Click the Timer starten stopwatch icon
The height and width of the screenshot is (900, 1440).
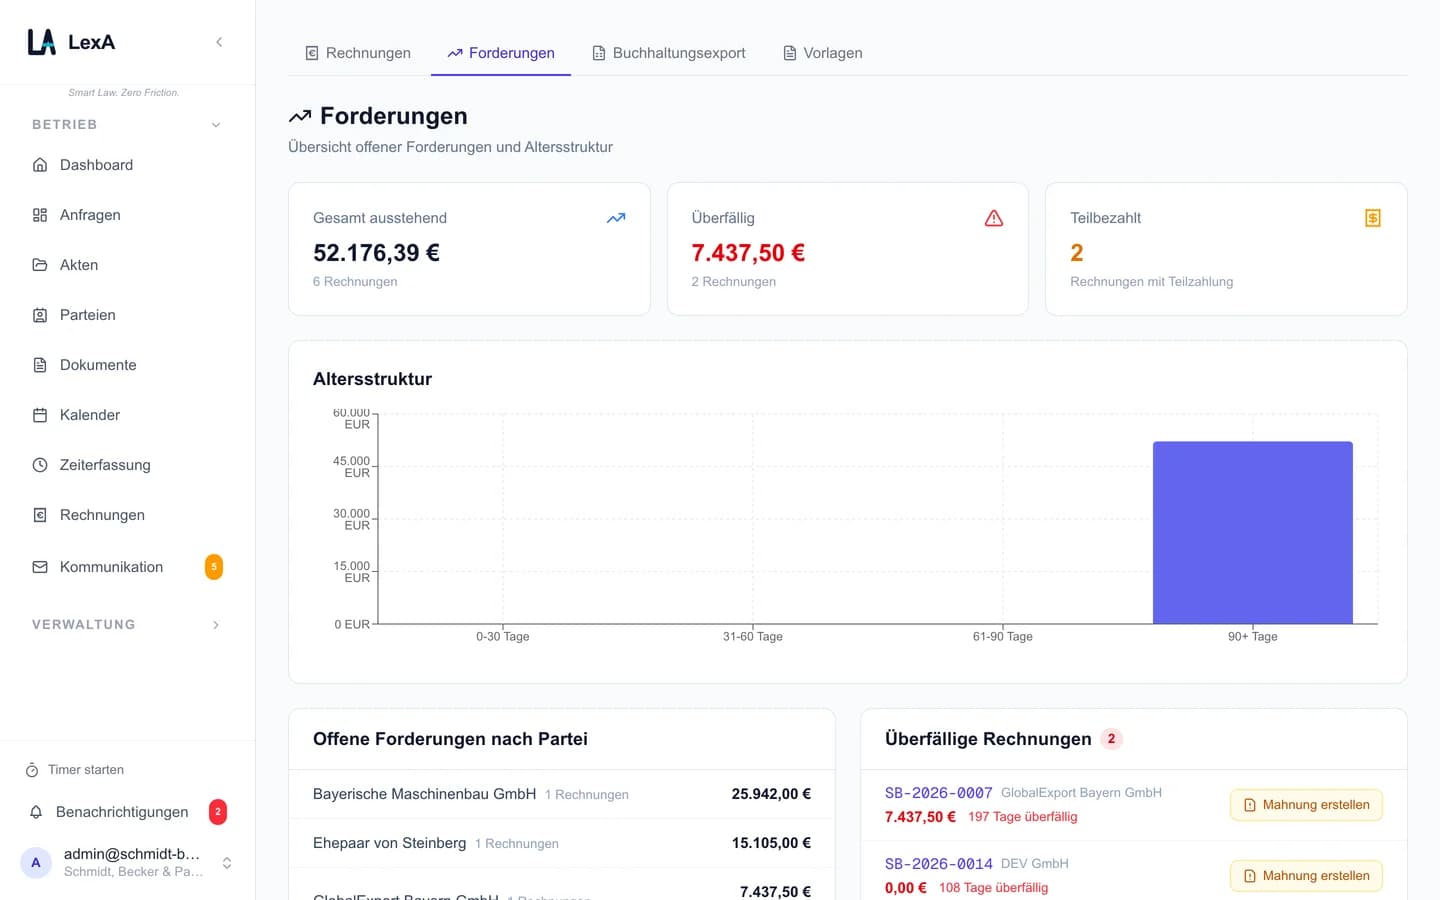coord(31,770)
